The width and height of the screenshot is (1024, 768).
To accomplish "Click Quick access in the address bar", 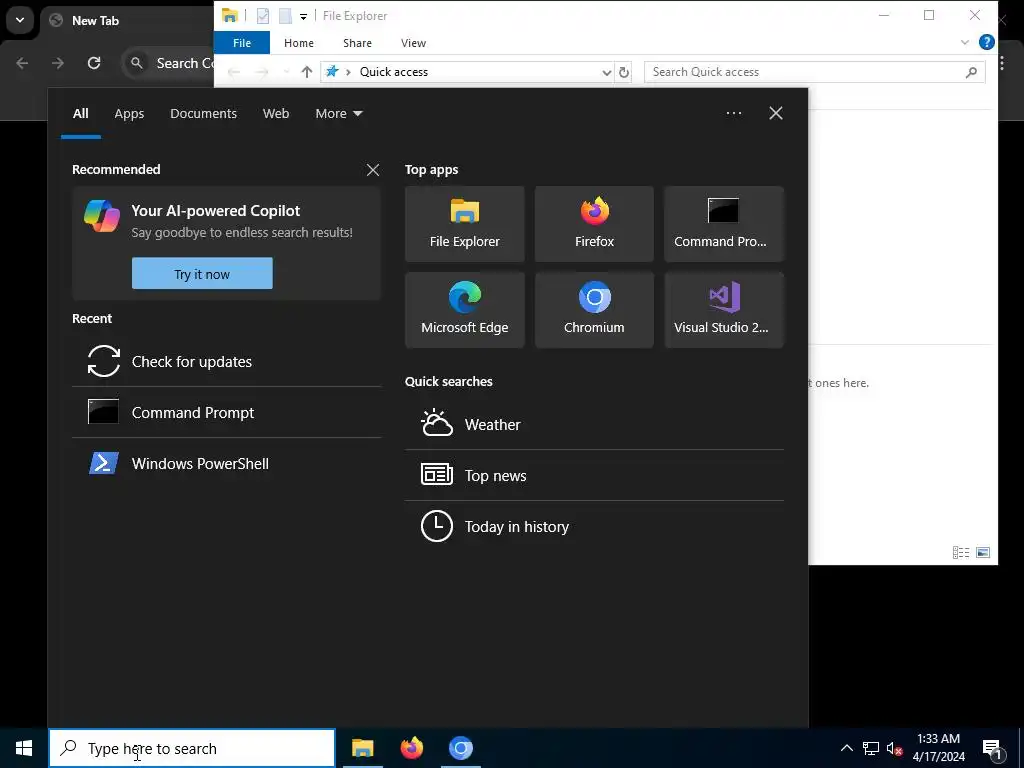I will 394,72.
